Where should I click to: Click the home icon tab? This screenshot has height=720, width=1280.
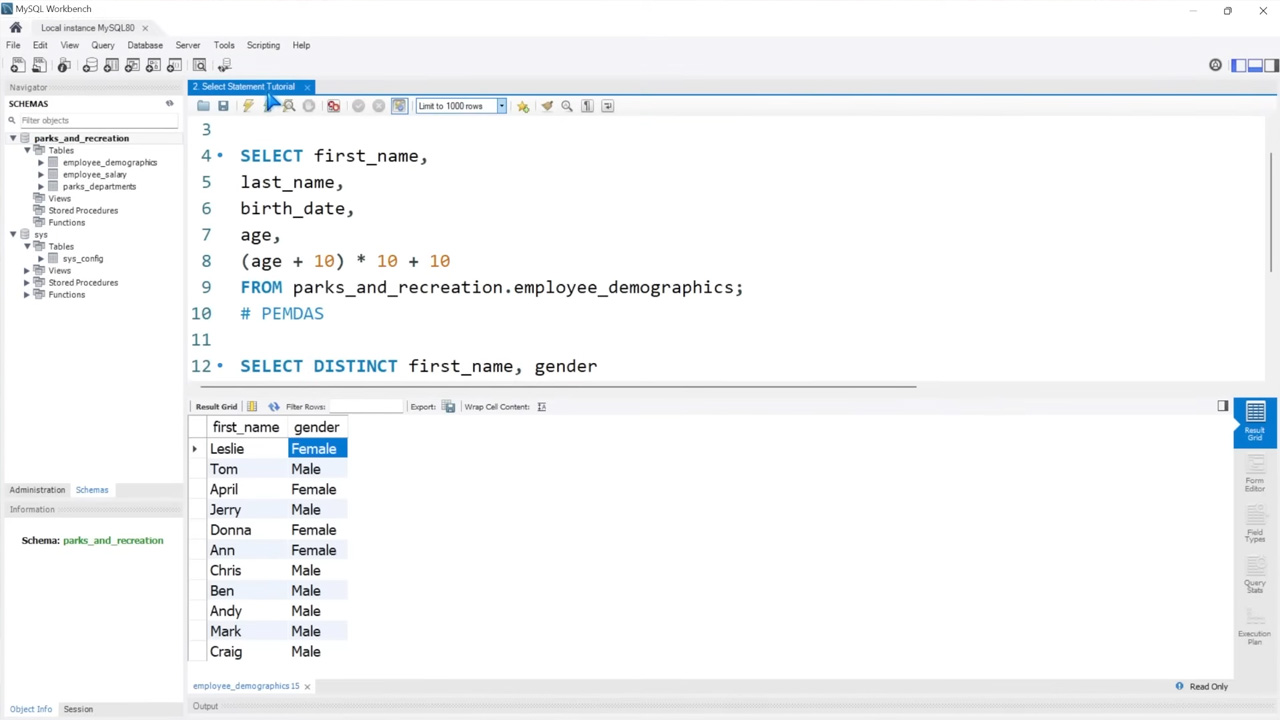(x=15, y=28)
